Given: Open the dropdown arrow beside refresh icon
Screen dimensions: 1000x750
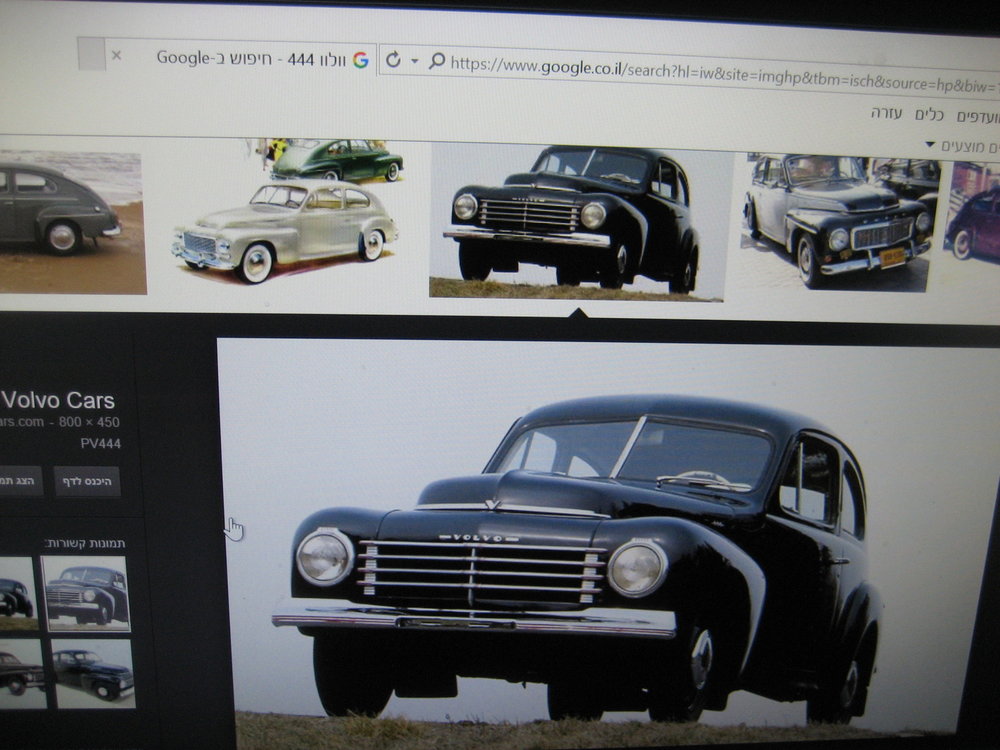Looking at the screenshot, I should pyautogui.click(x=415, y=61).
